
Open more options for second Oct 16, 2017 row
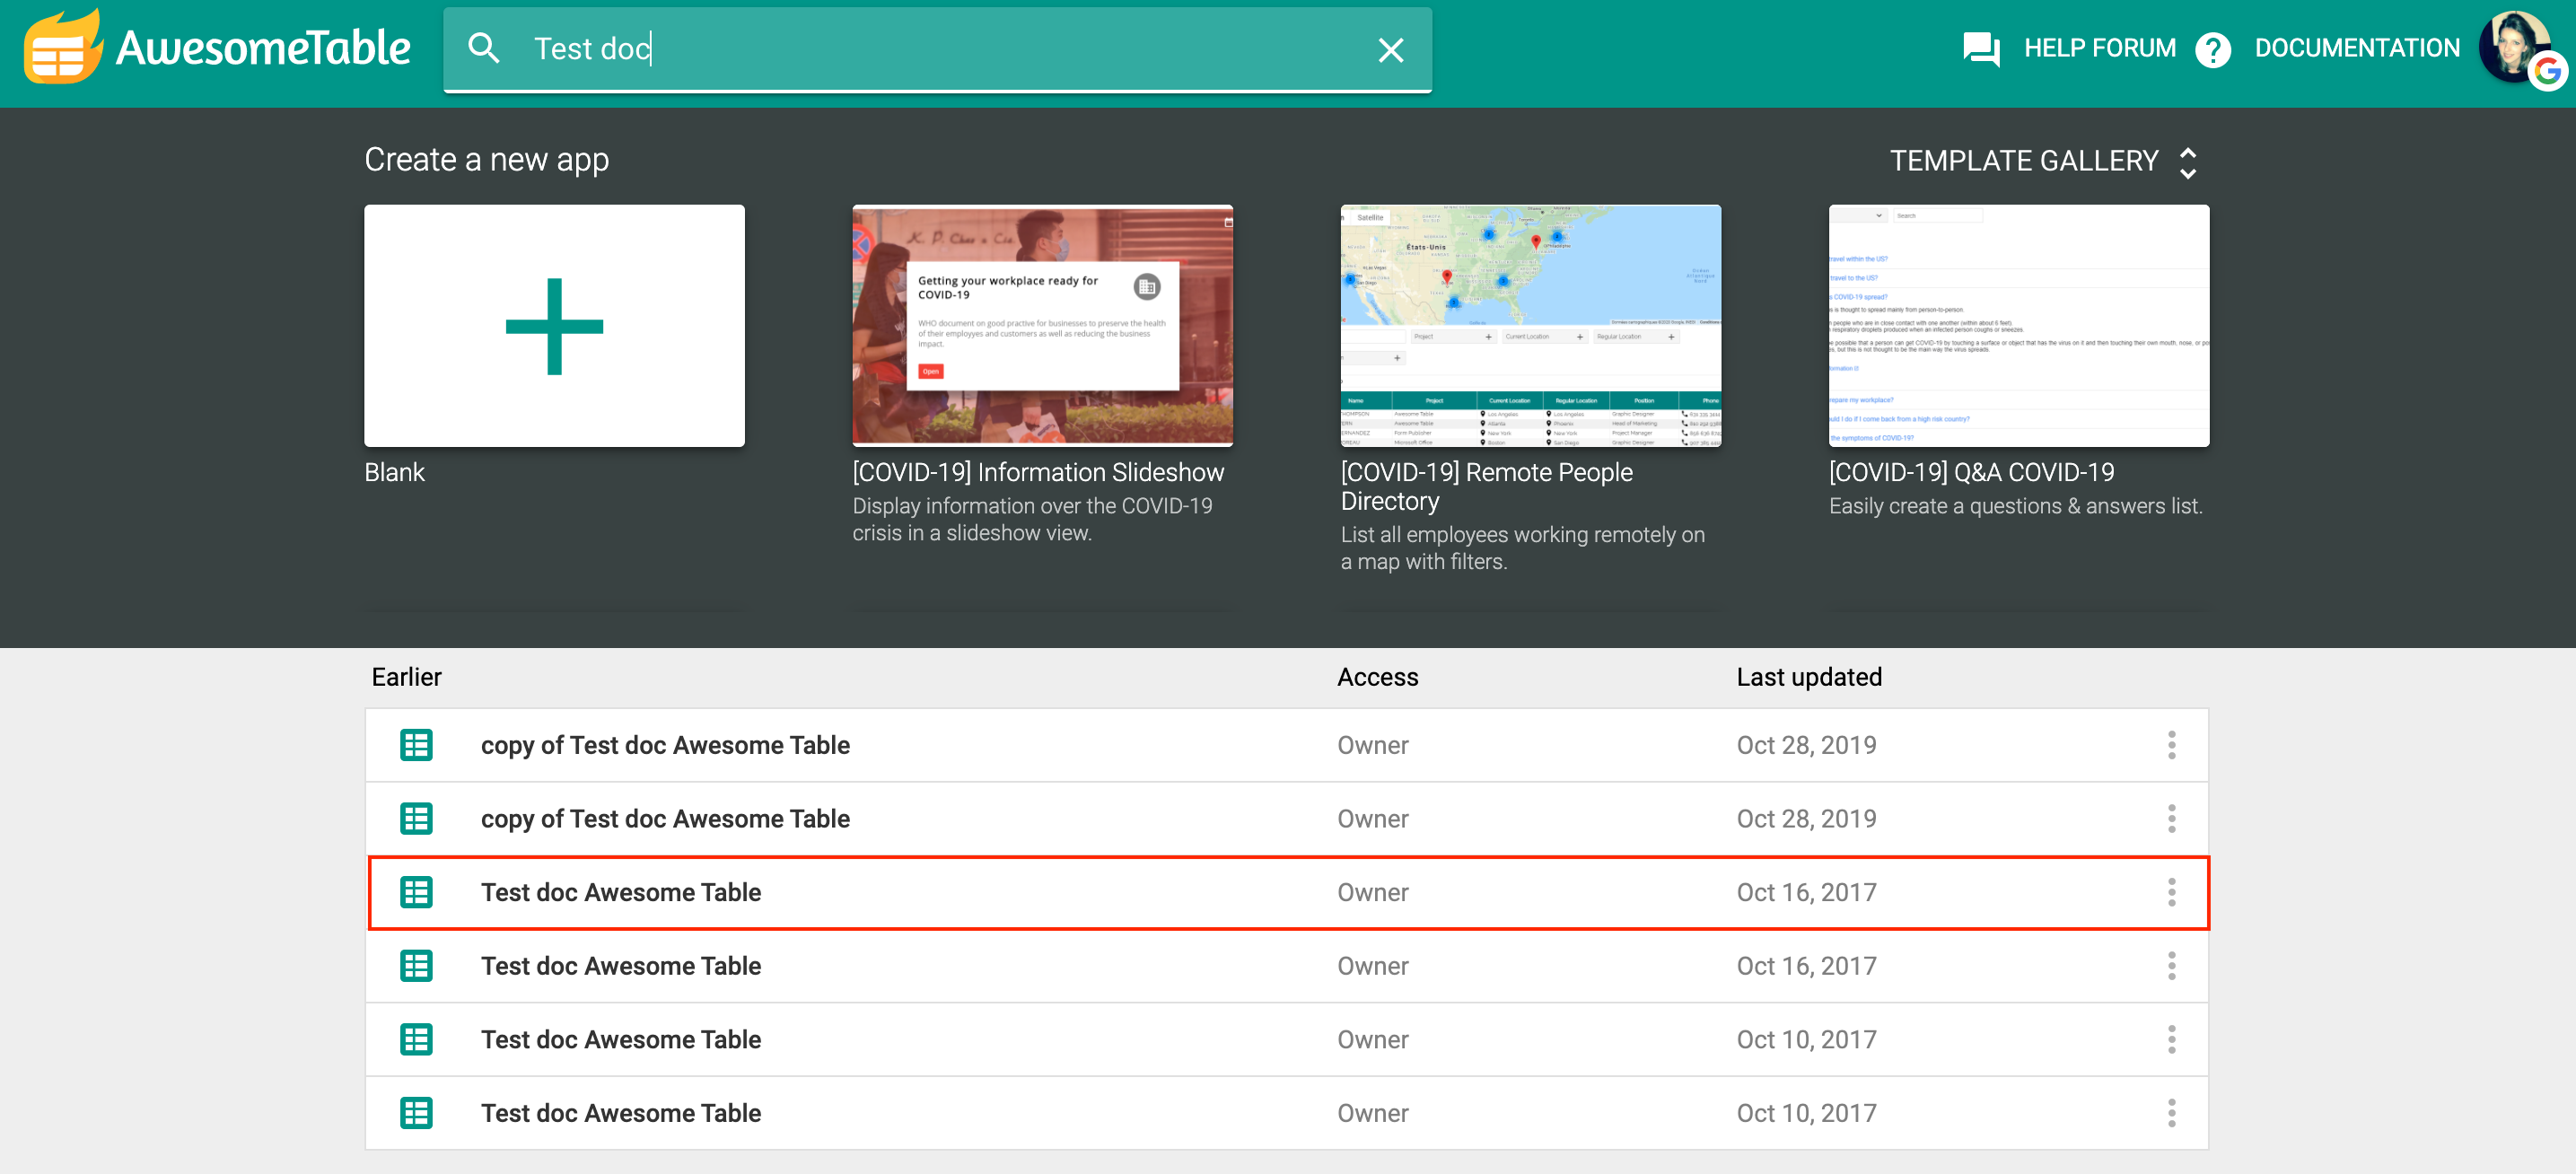tap(2171, 966)
